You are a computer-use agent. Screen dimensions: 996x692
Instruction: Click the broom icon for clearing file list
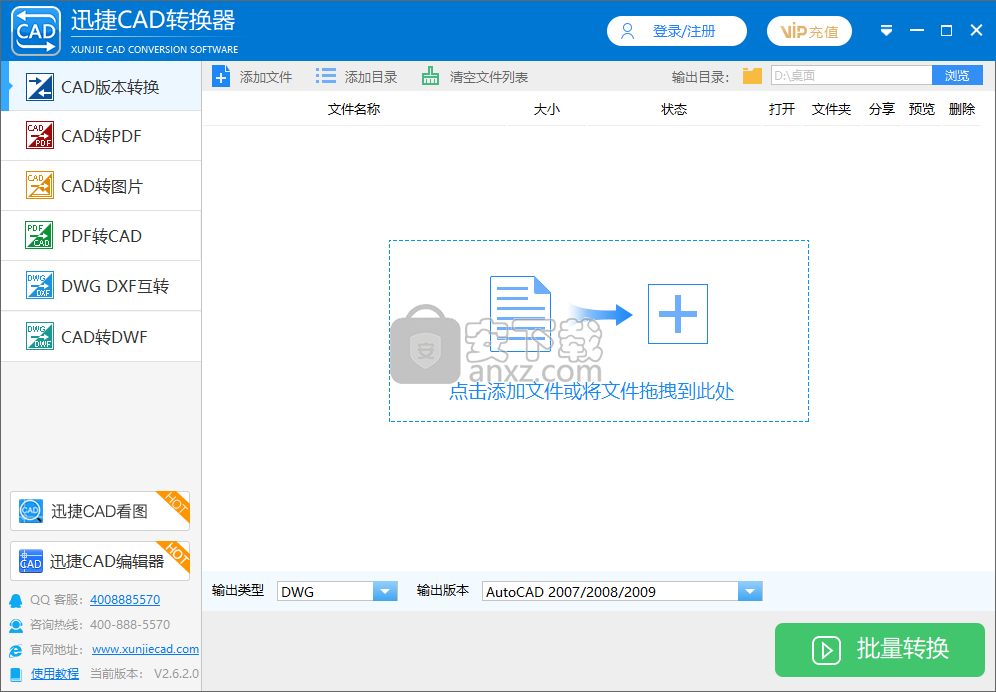[430, 77]
